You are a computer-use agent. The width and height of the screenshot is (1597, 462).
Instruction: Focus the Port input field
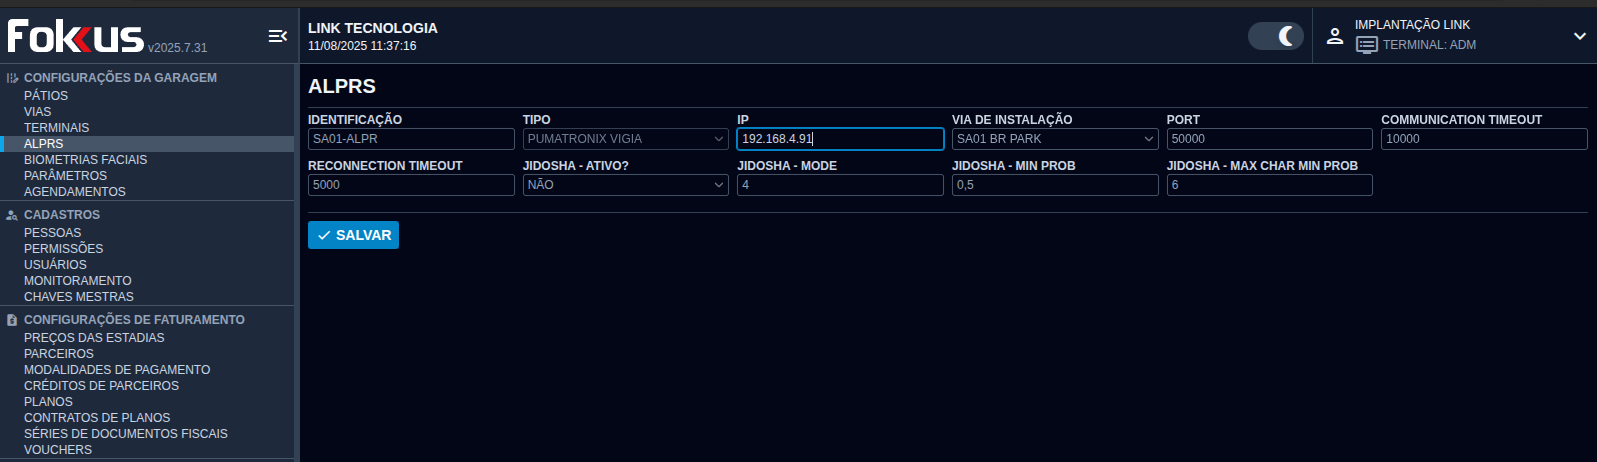click(x=1268, y=139)
